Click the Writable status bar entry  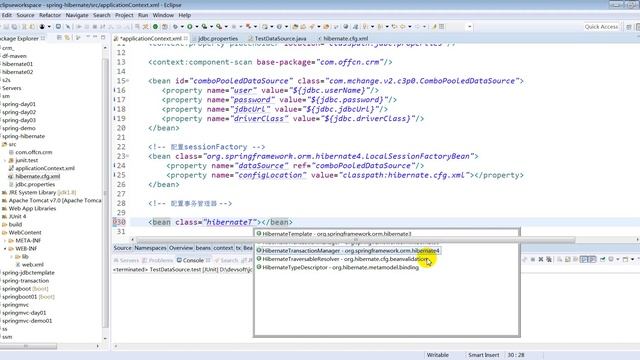click(438, 355)
